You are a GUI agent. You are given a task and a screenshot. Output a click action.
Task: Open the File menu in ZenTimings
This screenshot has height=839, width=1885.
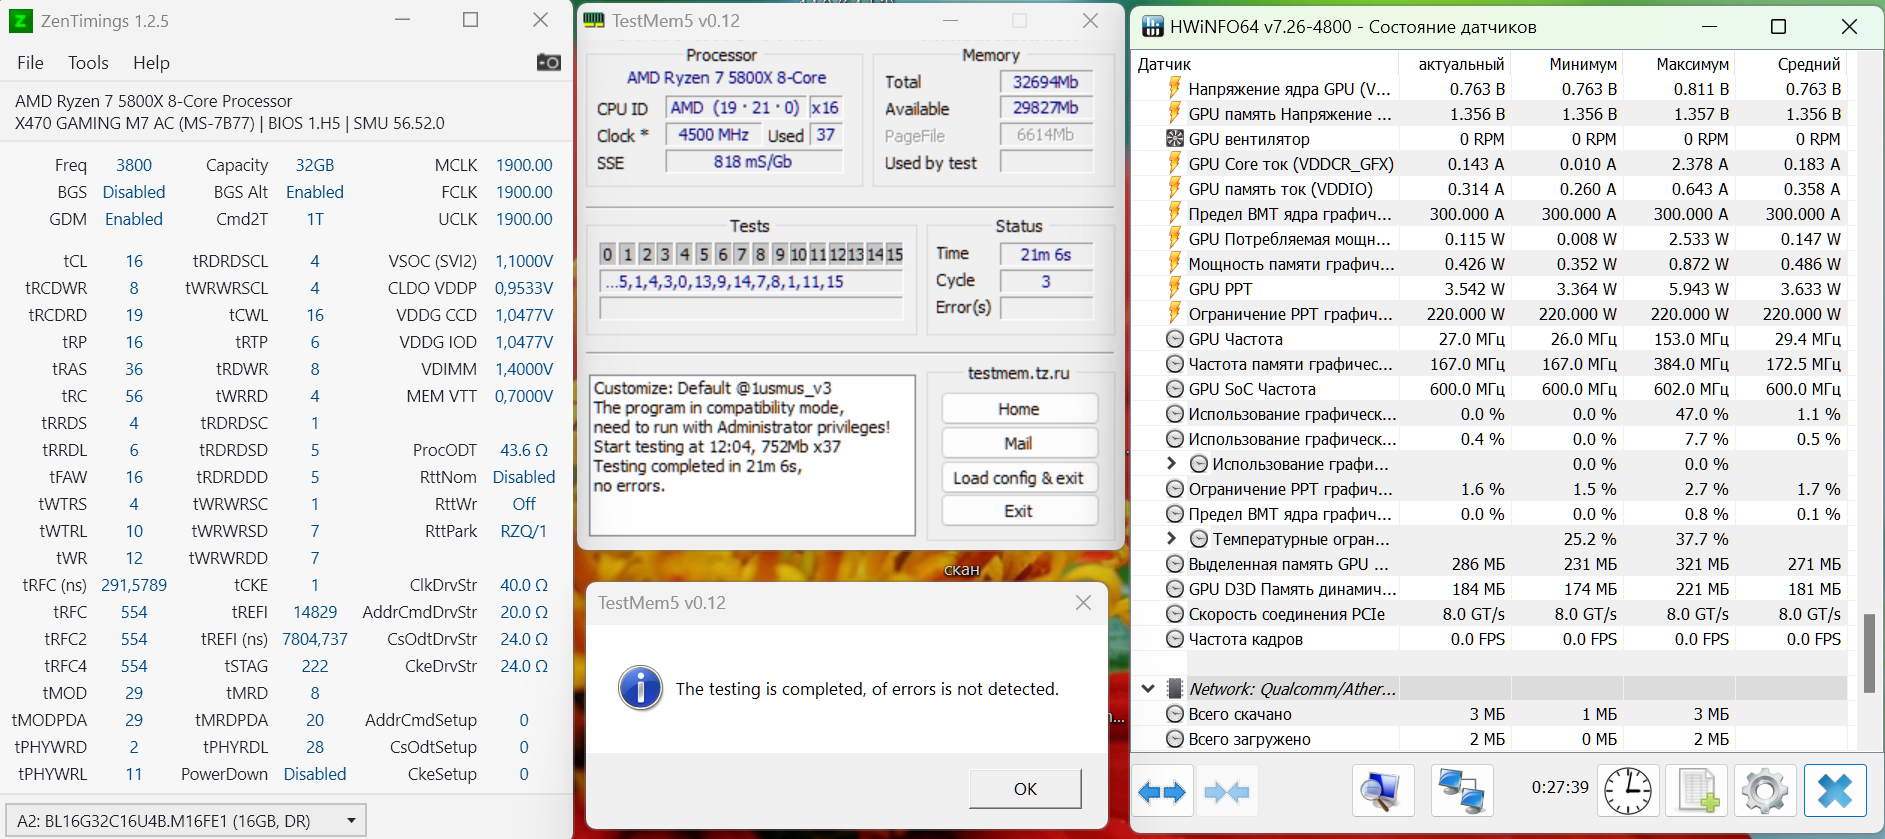30,63
